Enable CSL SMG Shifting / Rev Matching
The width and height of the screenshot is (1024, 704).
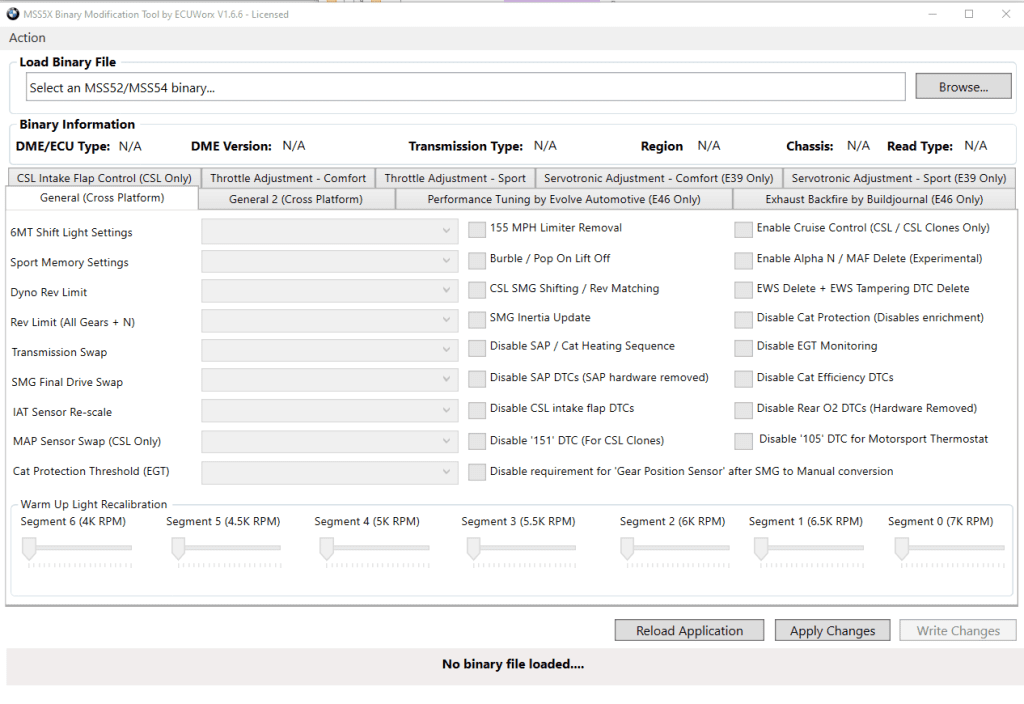tap(477, 289)
